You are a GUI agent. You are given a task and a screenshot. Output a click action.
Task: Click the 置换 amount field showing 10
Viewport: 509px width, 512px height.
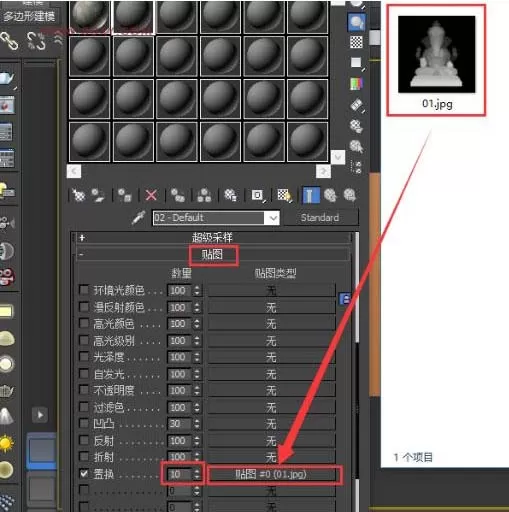180,474
